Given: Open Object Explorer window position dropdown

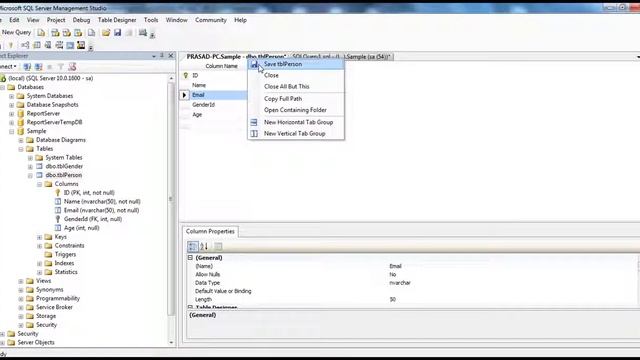Looking at the screenshot, I should [154, 56].
